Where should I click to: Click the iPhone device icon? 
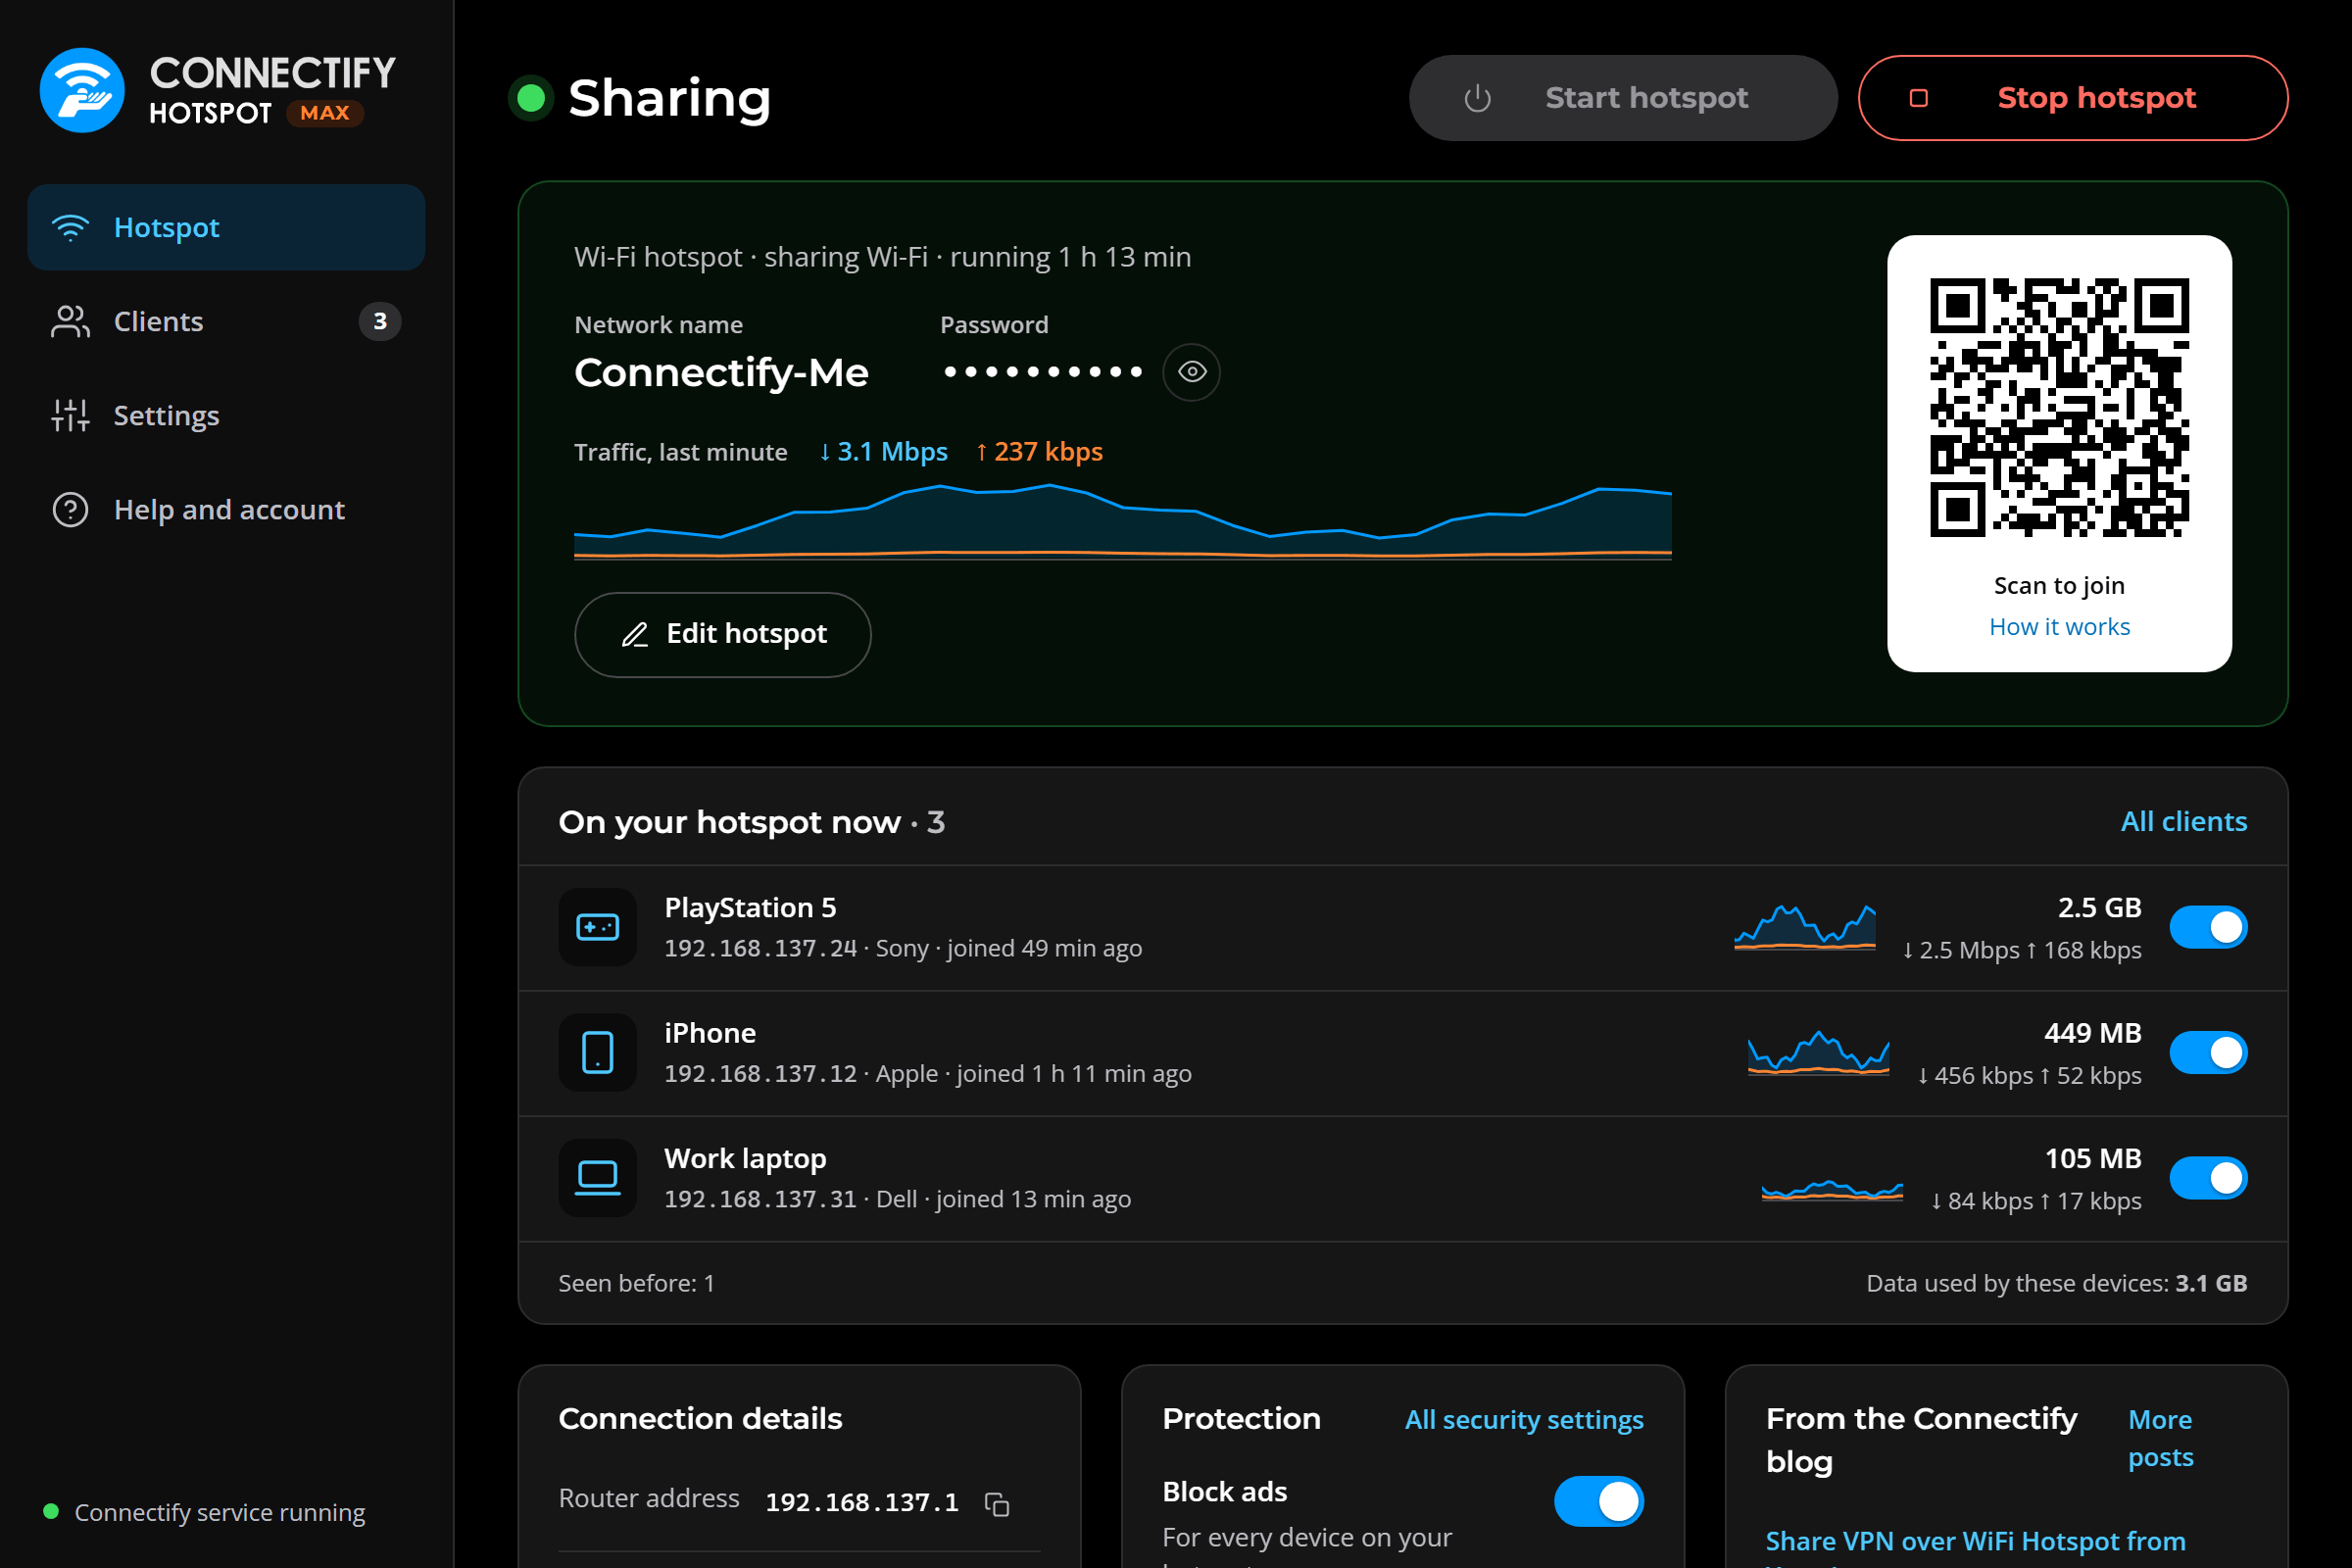click(598, 1052)
